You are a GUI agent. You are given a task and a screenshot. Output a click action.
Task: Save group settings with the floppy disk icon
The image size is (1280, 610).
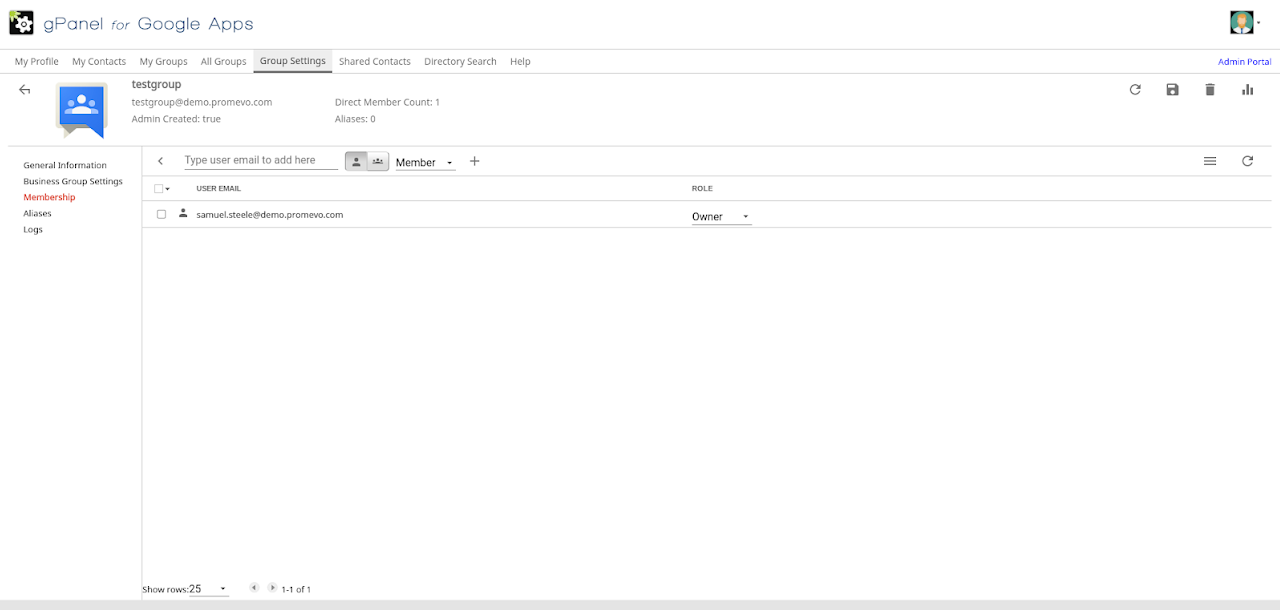1172,90
